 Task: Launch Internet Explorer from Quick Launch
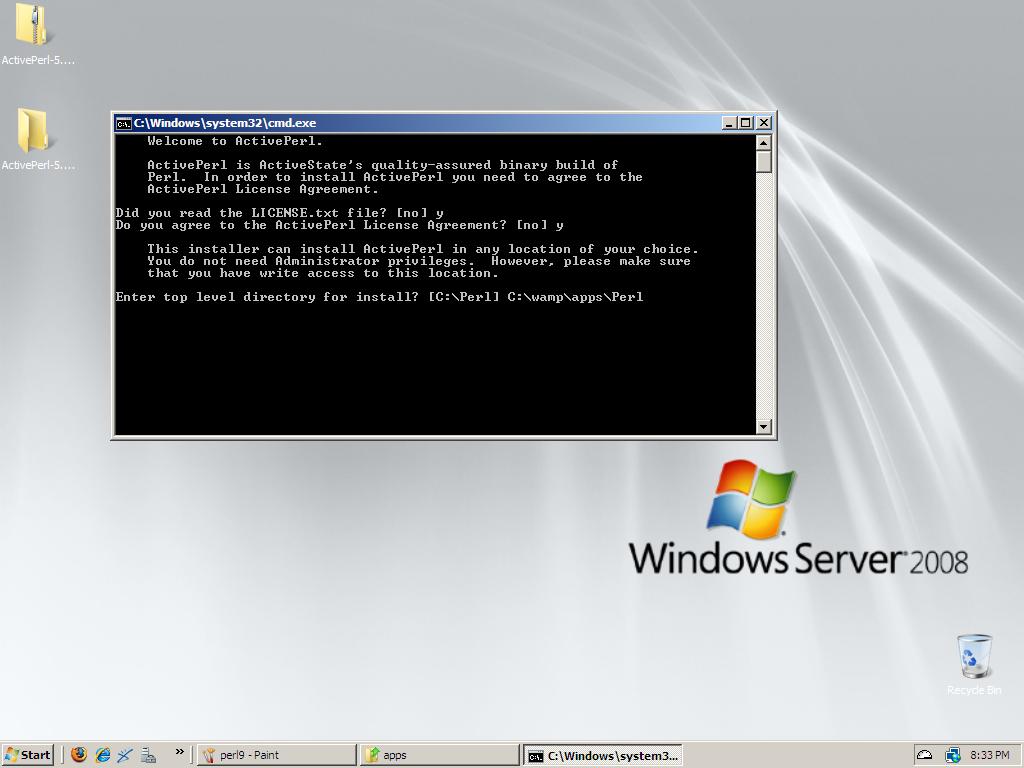coord(102,755)
